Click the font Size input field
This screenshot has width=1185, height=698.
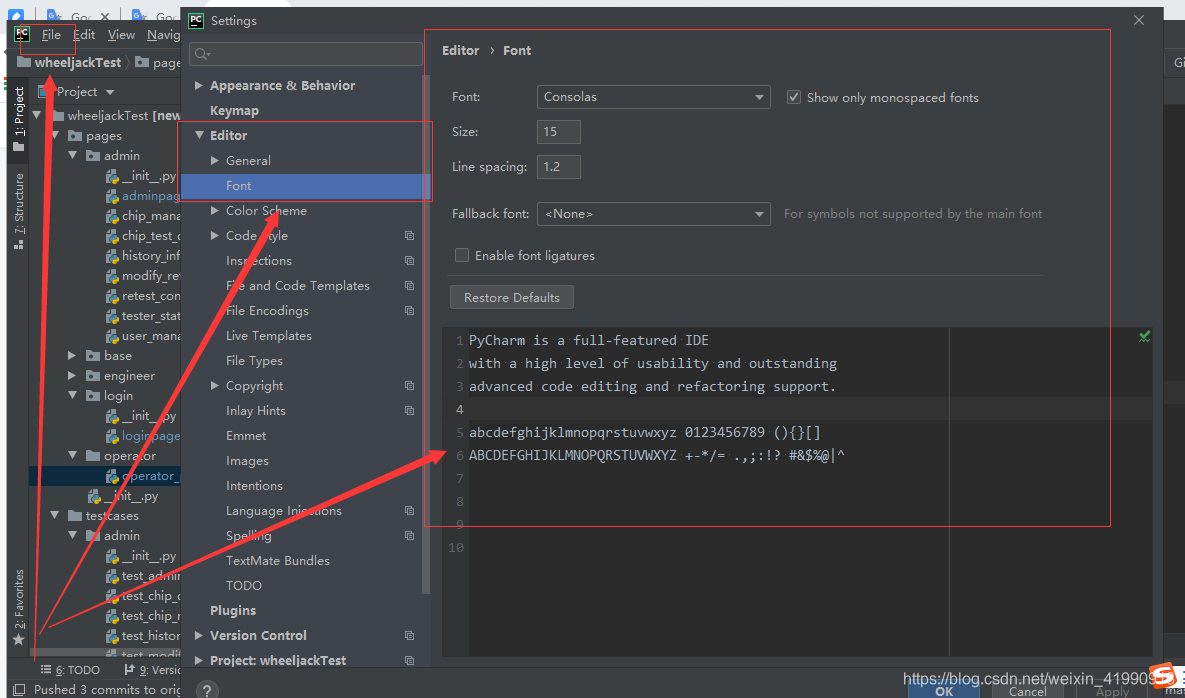pyautogui.click(x=558, y=131)
